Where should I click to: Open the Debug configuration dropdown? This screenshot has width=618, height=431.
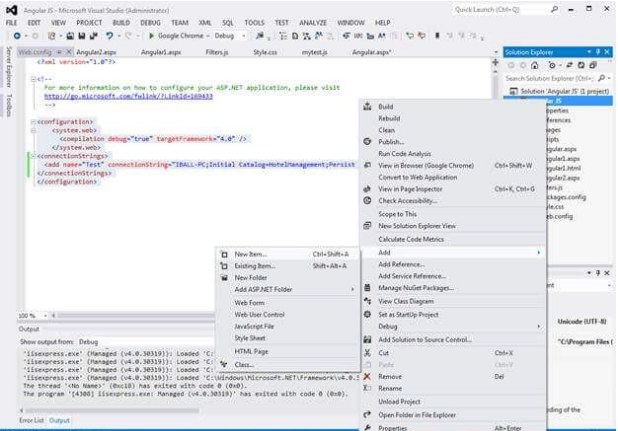pos(230,36)
